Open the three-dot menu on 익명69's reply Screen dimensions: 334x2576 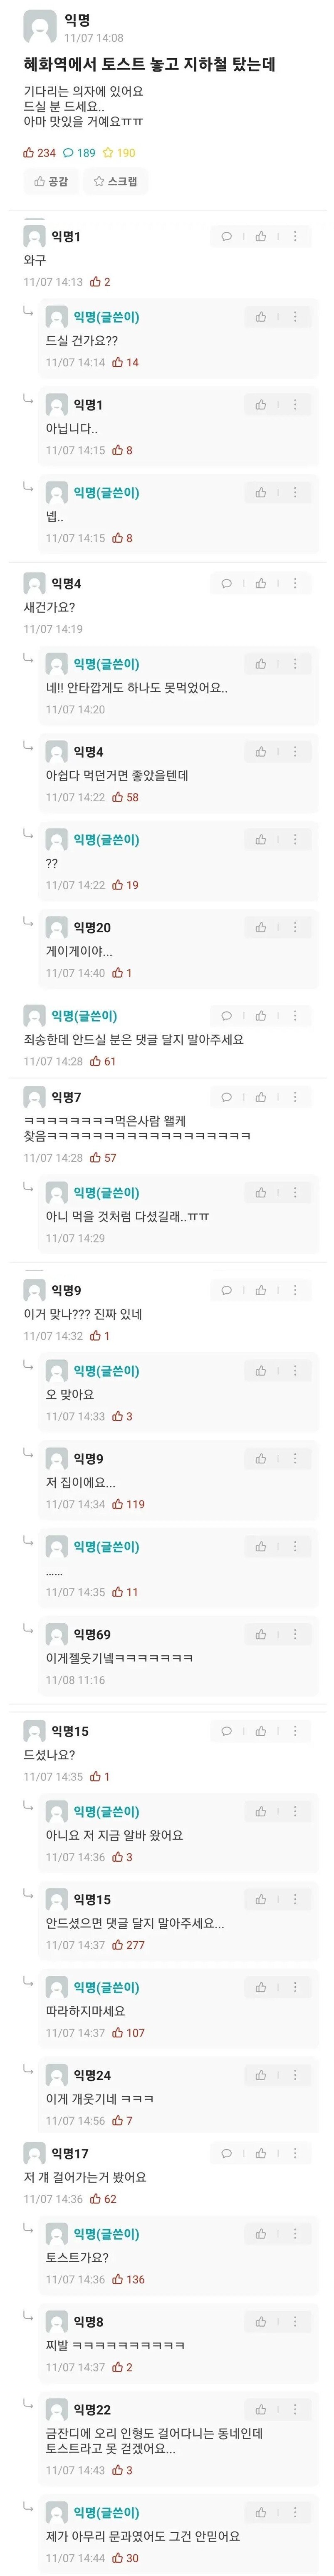(x=294, y=1635)
